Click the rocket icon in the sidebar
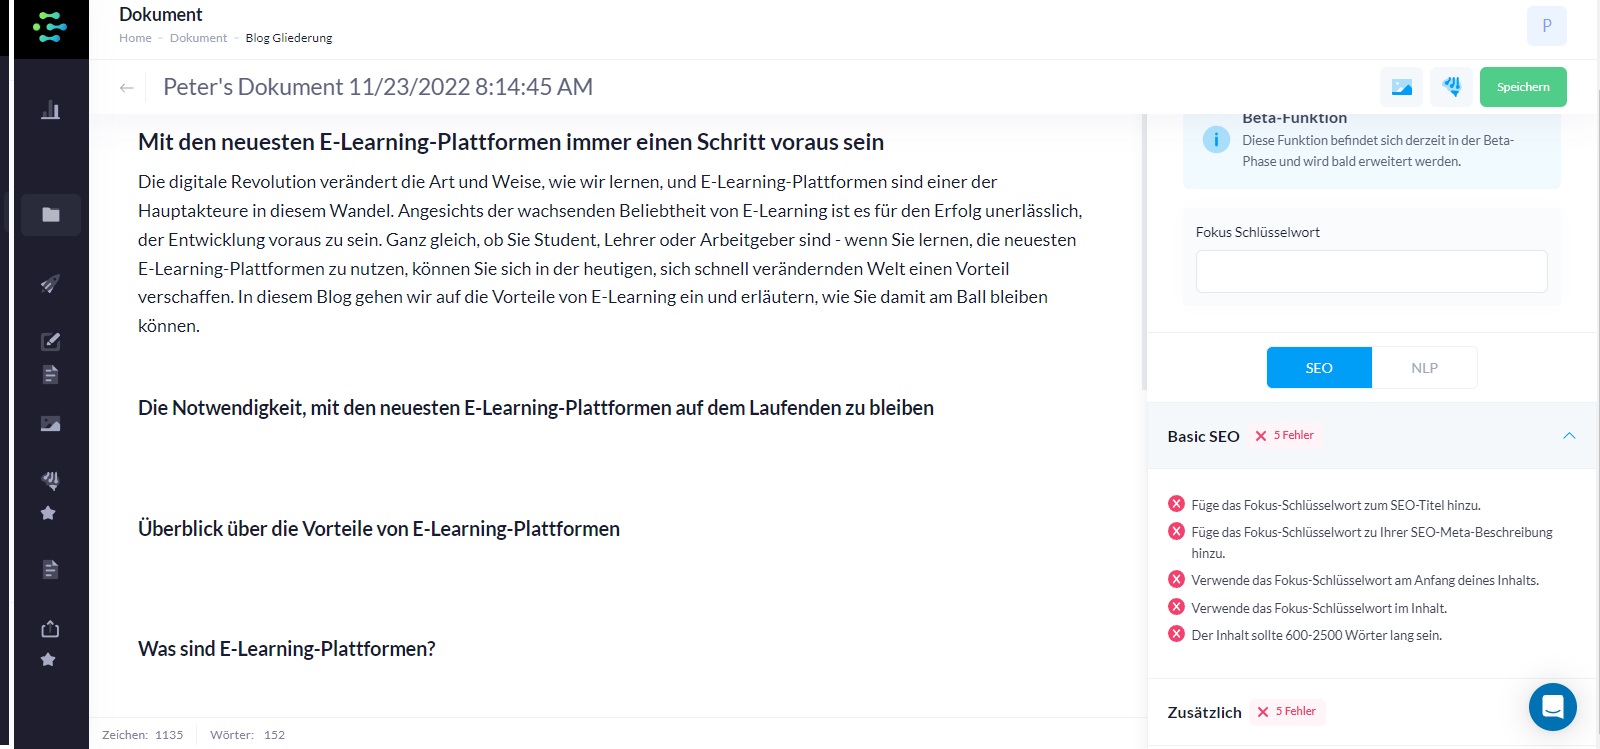The image size is (1600, 749). (50, 284)
